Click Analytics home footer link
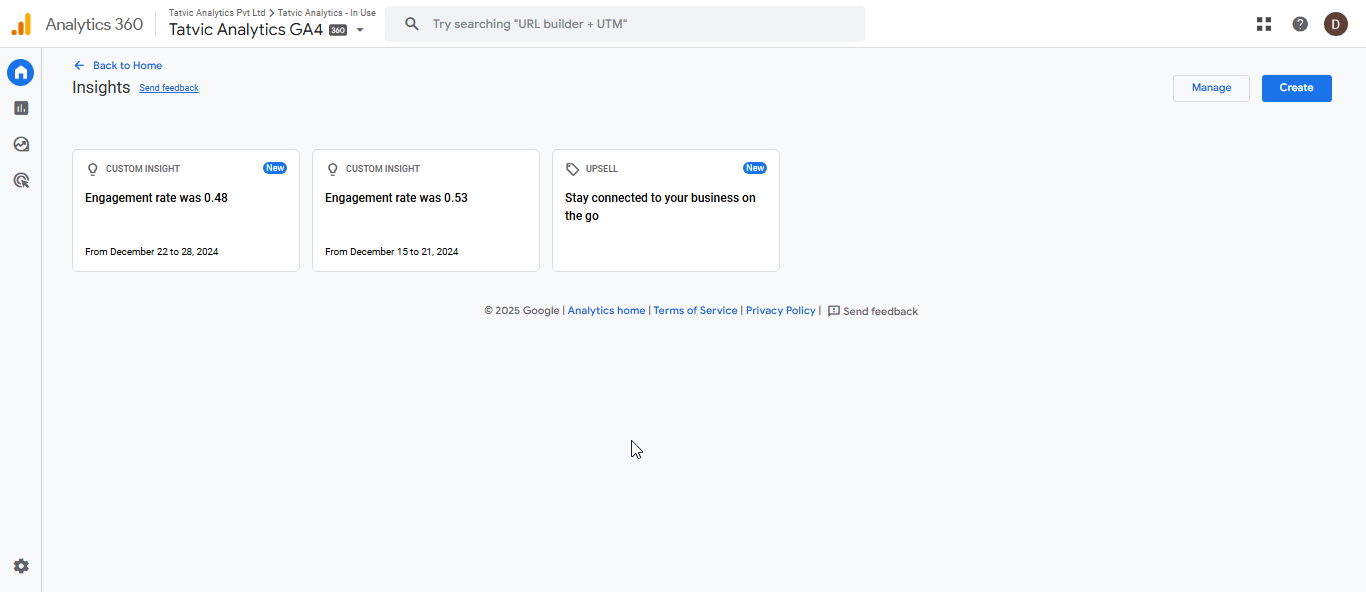This screenshot has height=592, width=1366. click(606, 311)
